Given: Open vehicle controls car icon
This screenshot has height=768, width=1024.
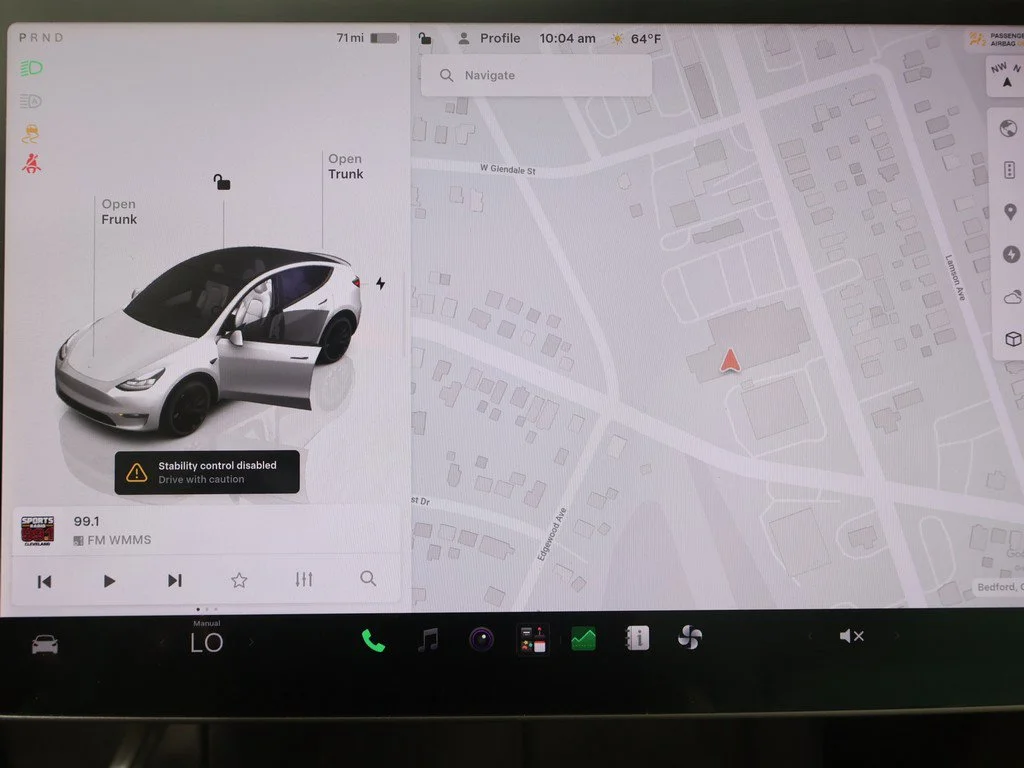Looking at the screenshot, I should tap(45, 645).
